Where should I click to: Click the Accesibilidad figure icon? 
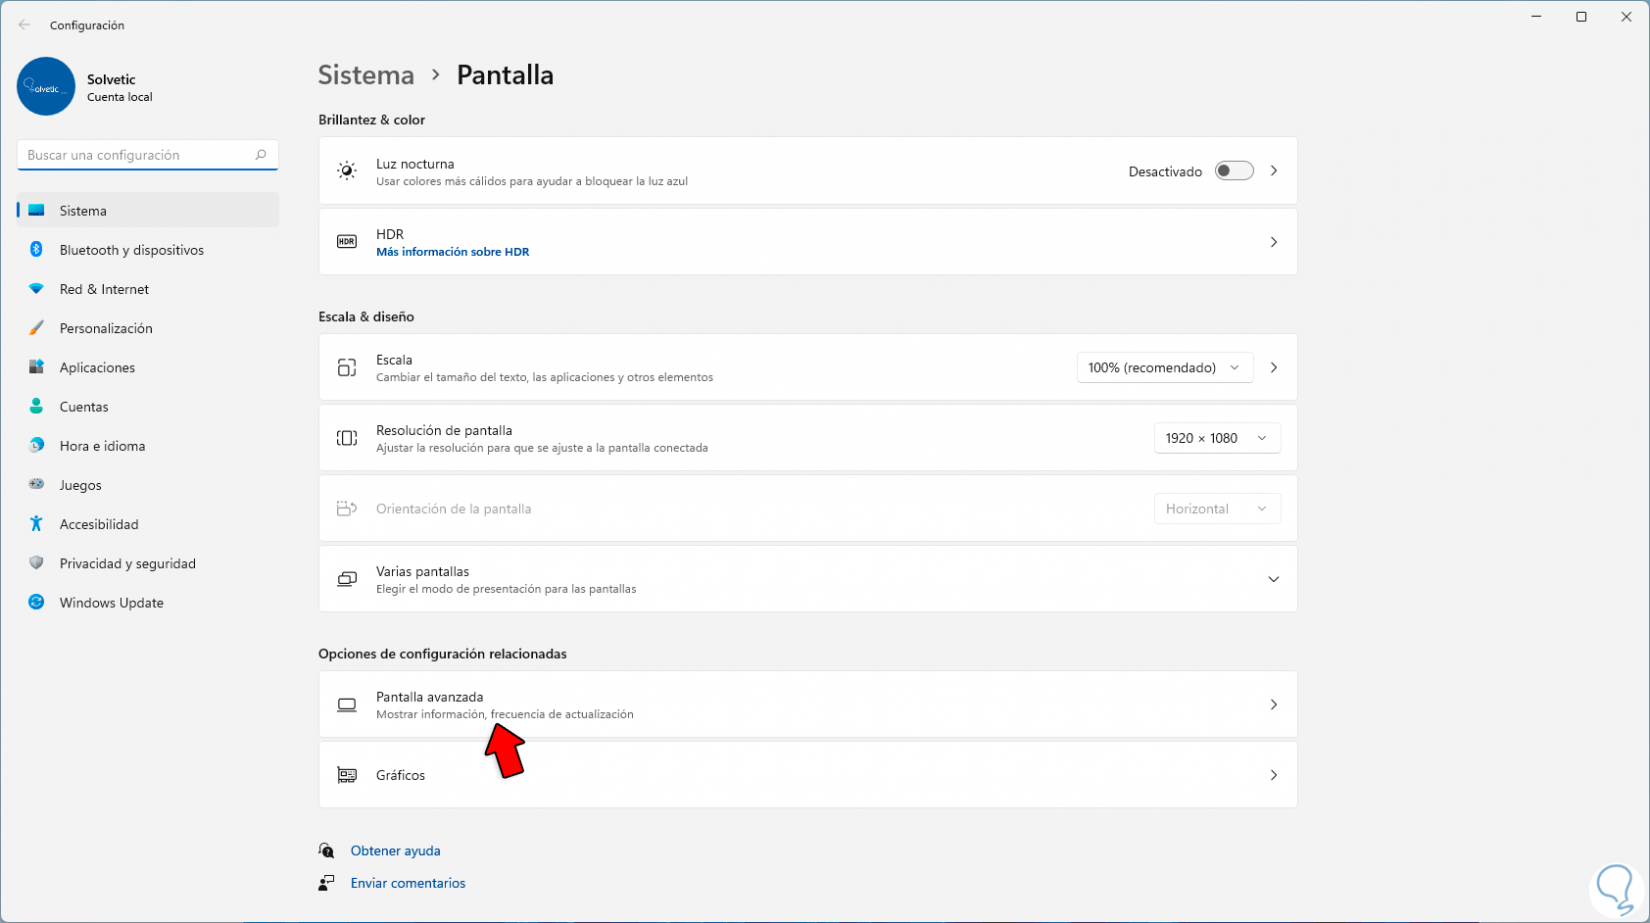pos(37,524)
